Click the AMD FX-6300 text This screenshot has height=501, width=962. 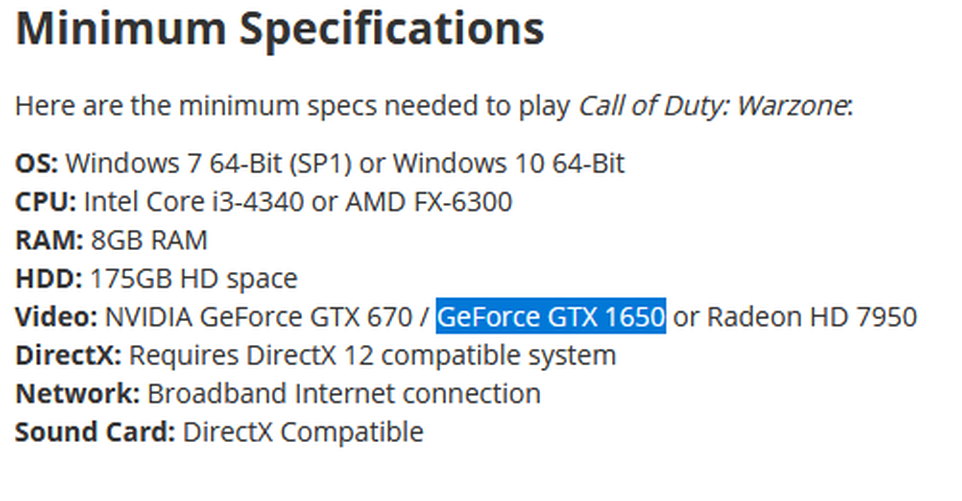(x=428, y=202)
